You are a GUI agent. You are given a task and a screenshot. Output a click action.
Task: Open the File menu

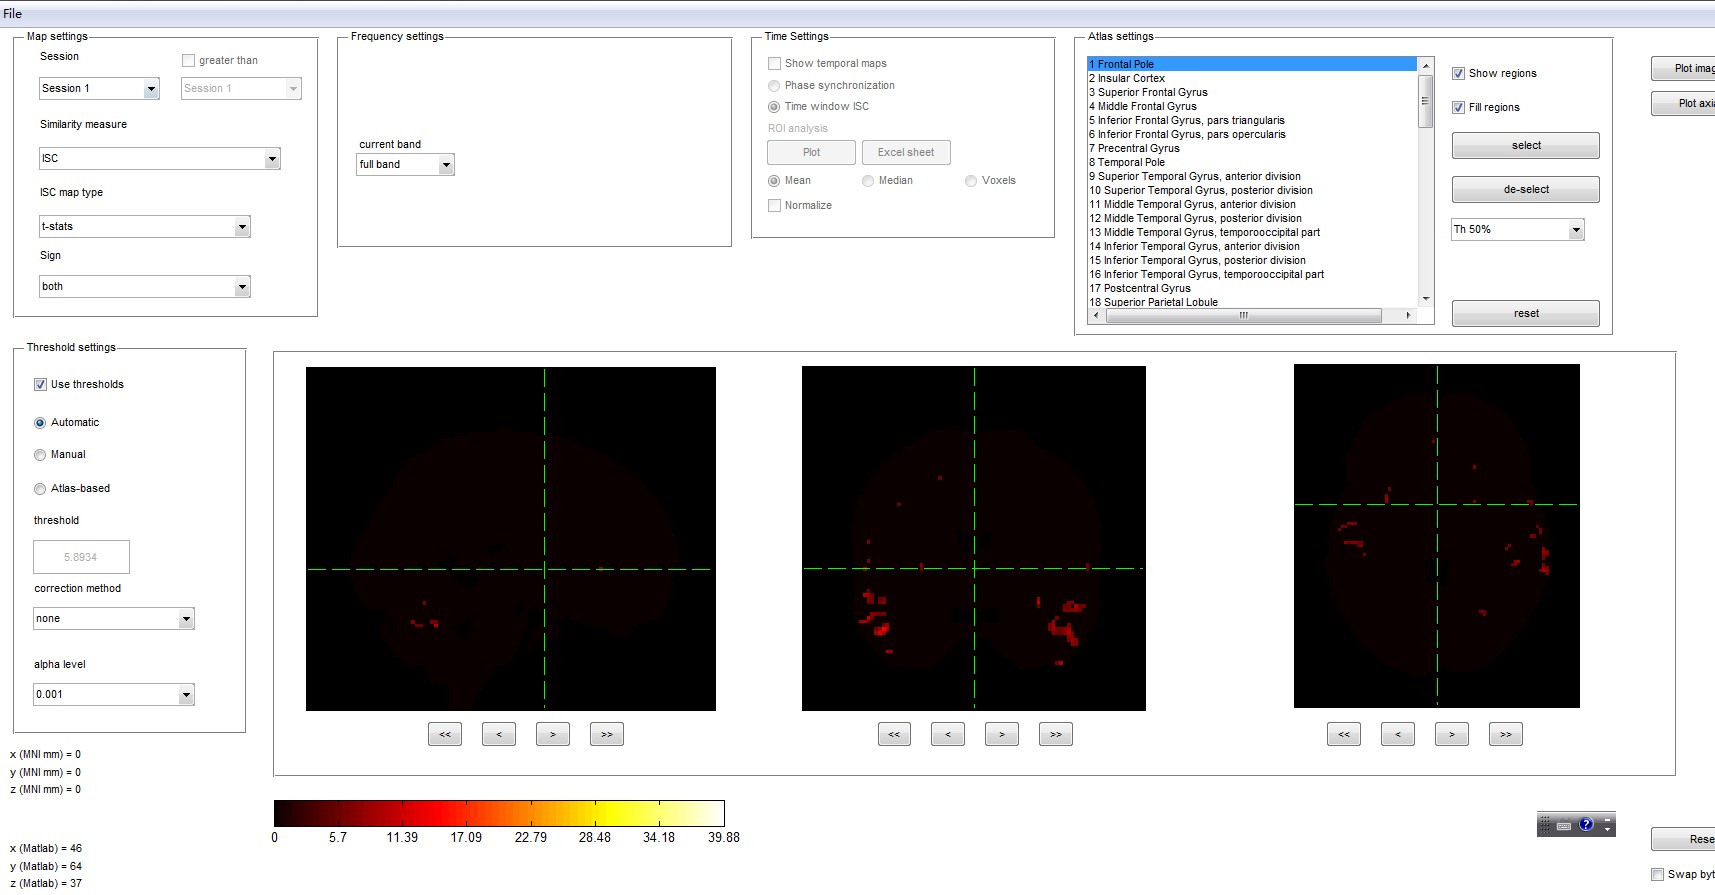tap(13, 13)
